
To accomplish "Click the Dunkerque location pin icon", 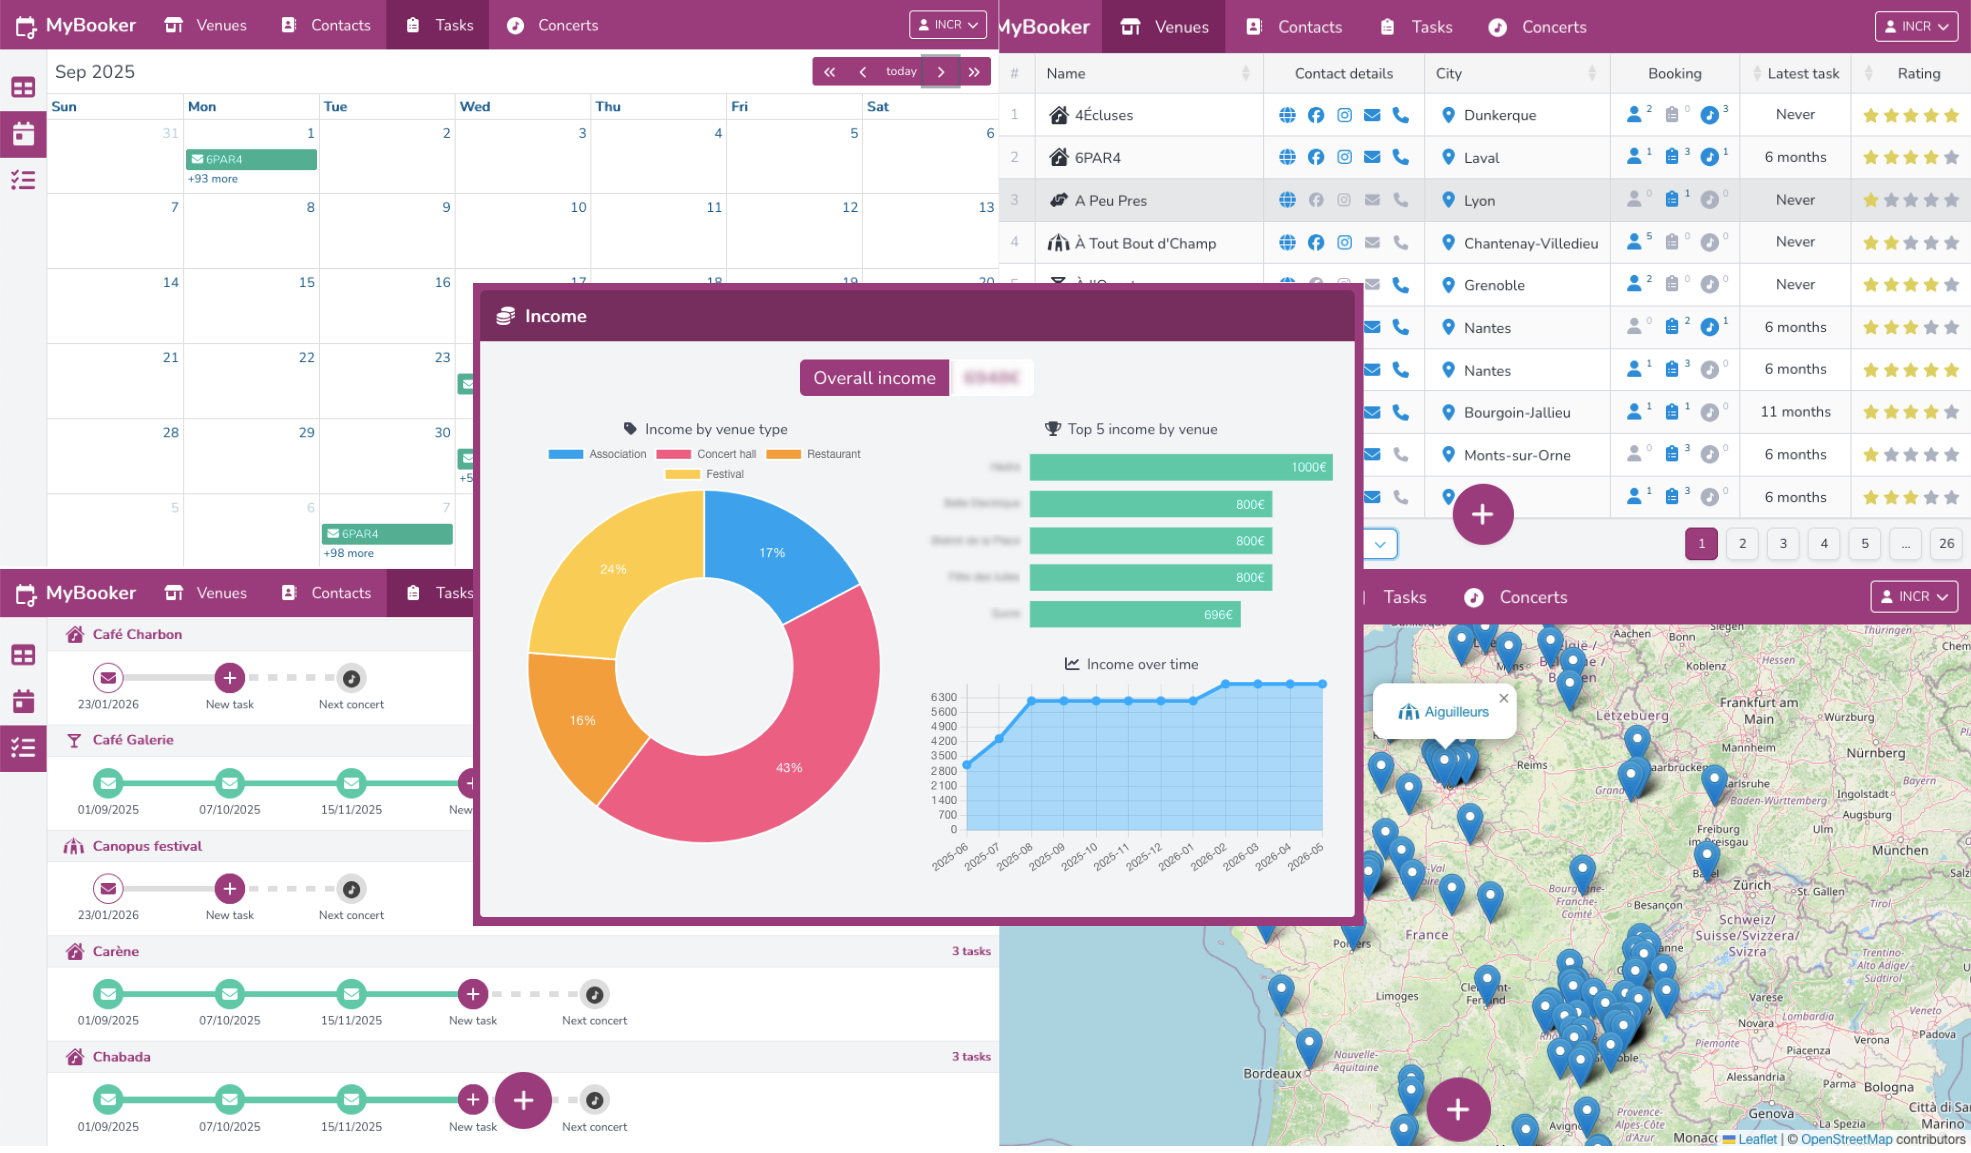I will click(x=1448, y=115).
